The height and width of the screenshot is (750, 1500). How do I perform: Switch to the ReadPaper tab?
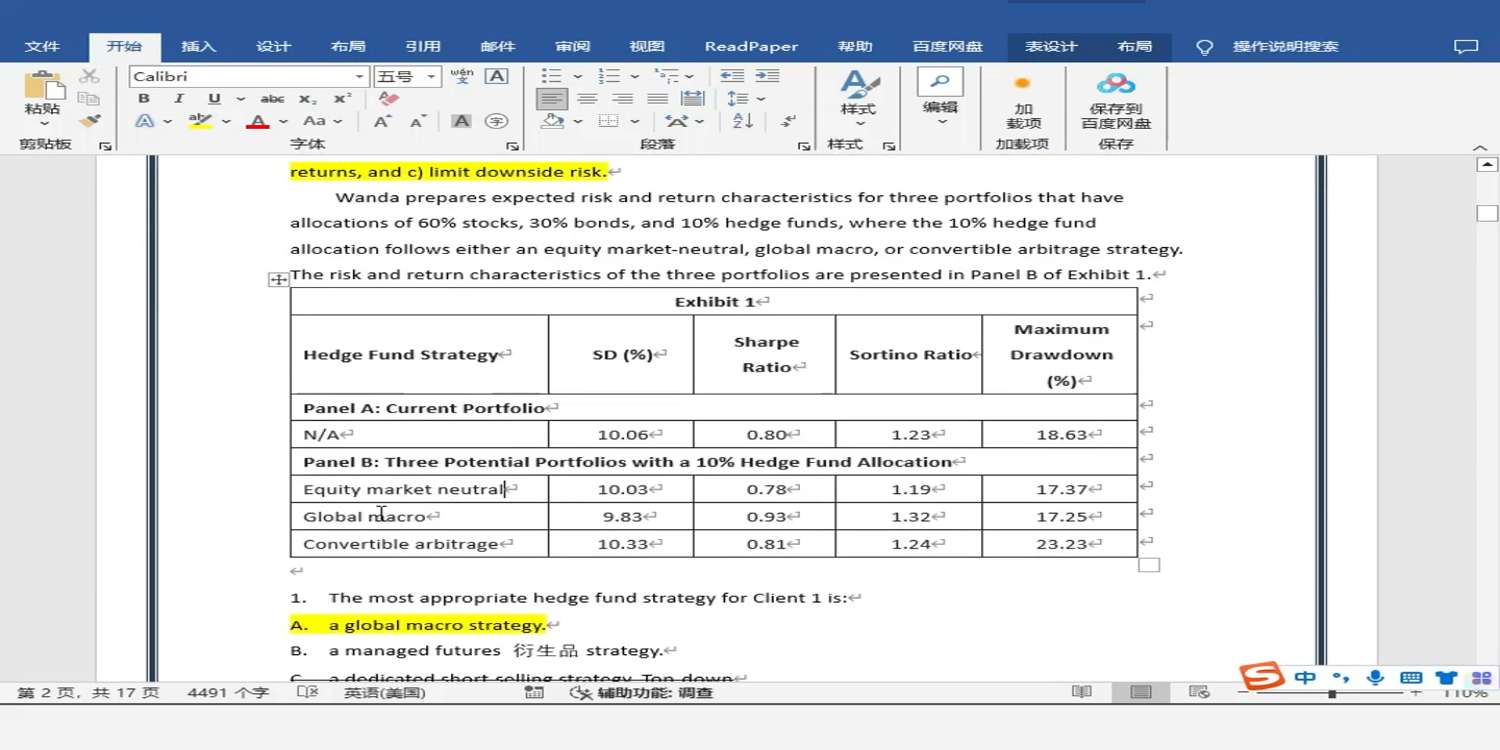[751, 47]
